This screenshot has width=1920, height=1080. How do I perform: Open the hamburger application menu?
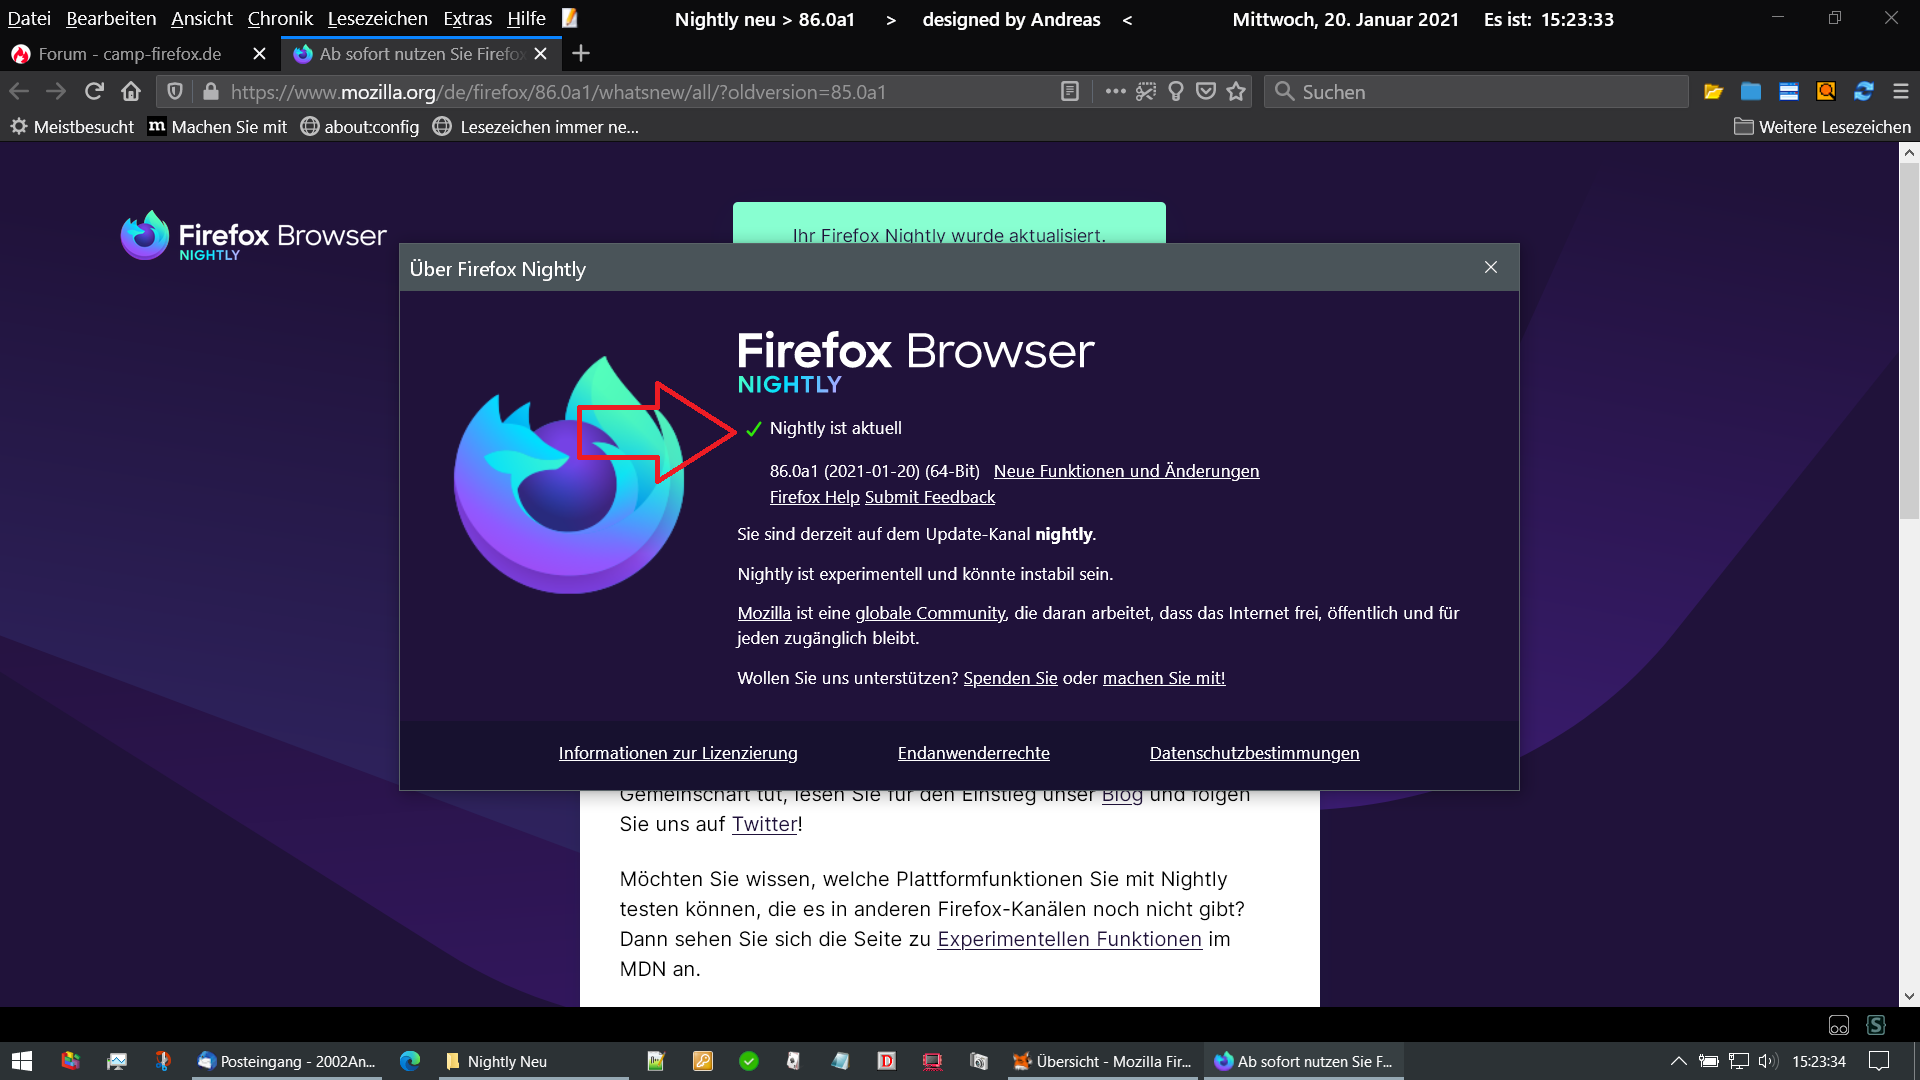1901,91
